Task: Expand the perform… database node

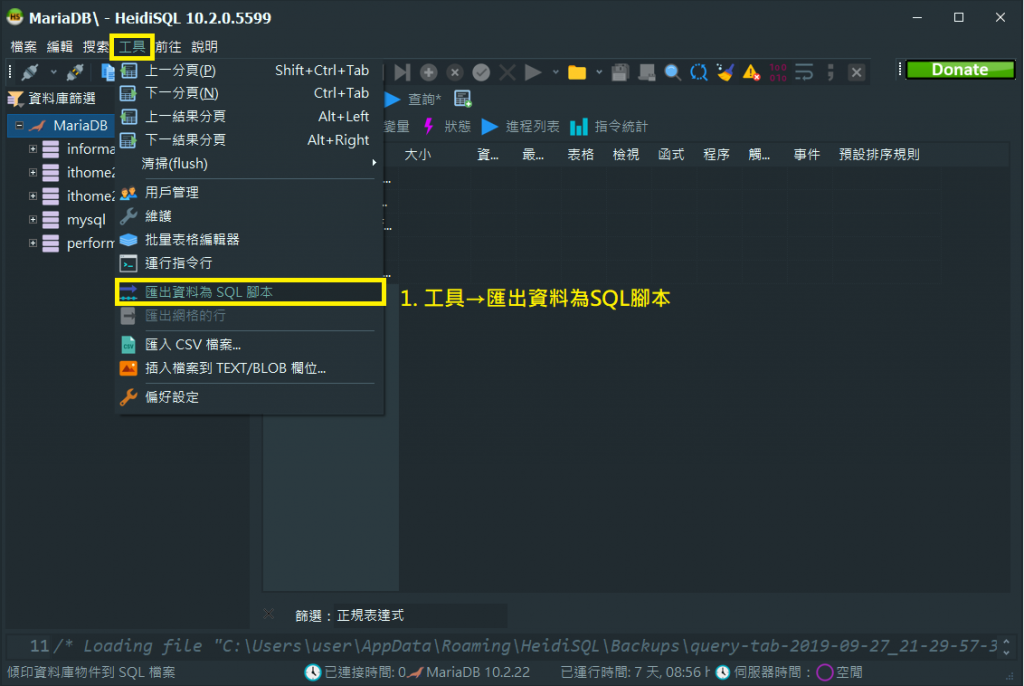Action: (x=33, y=243)
